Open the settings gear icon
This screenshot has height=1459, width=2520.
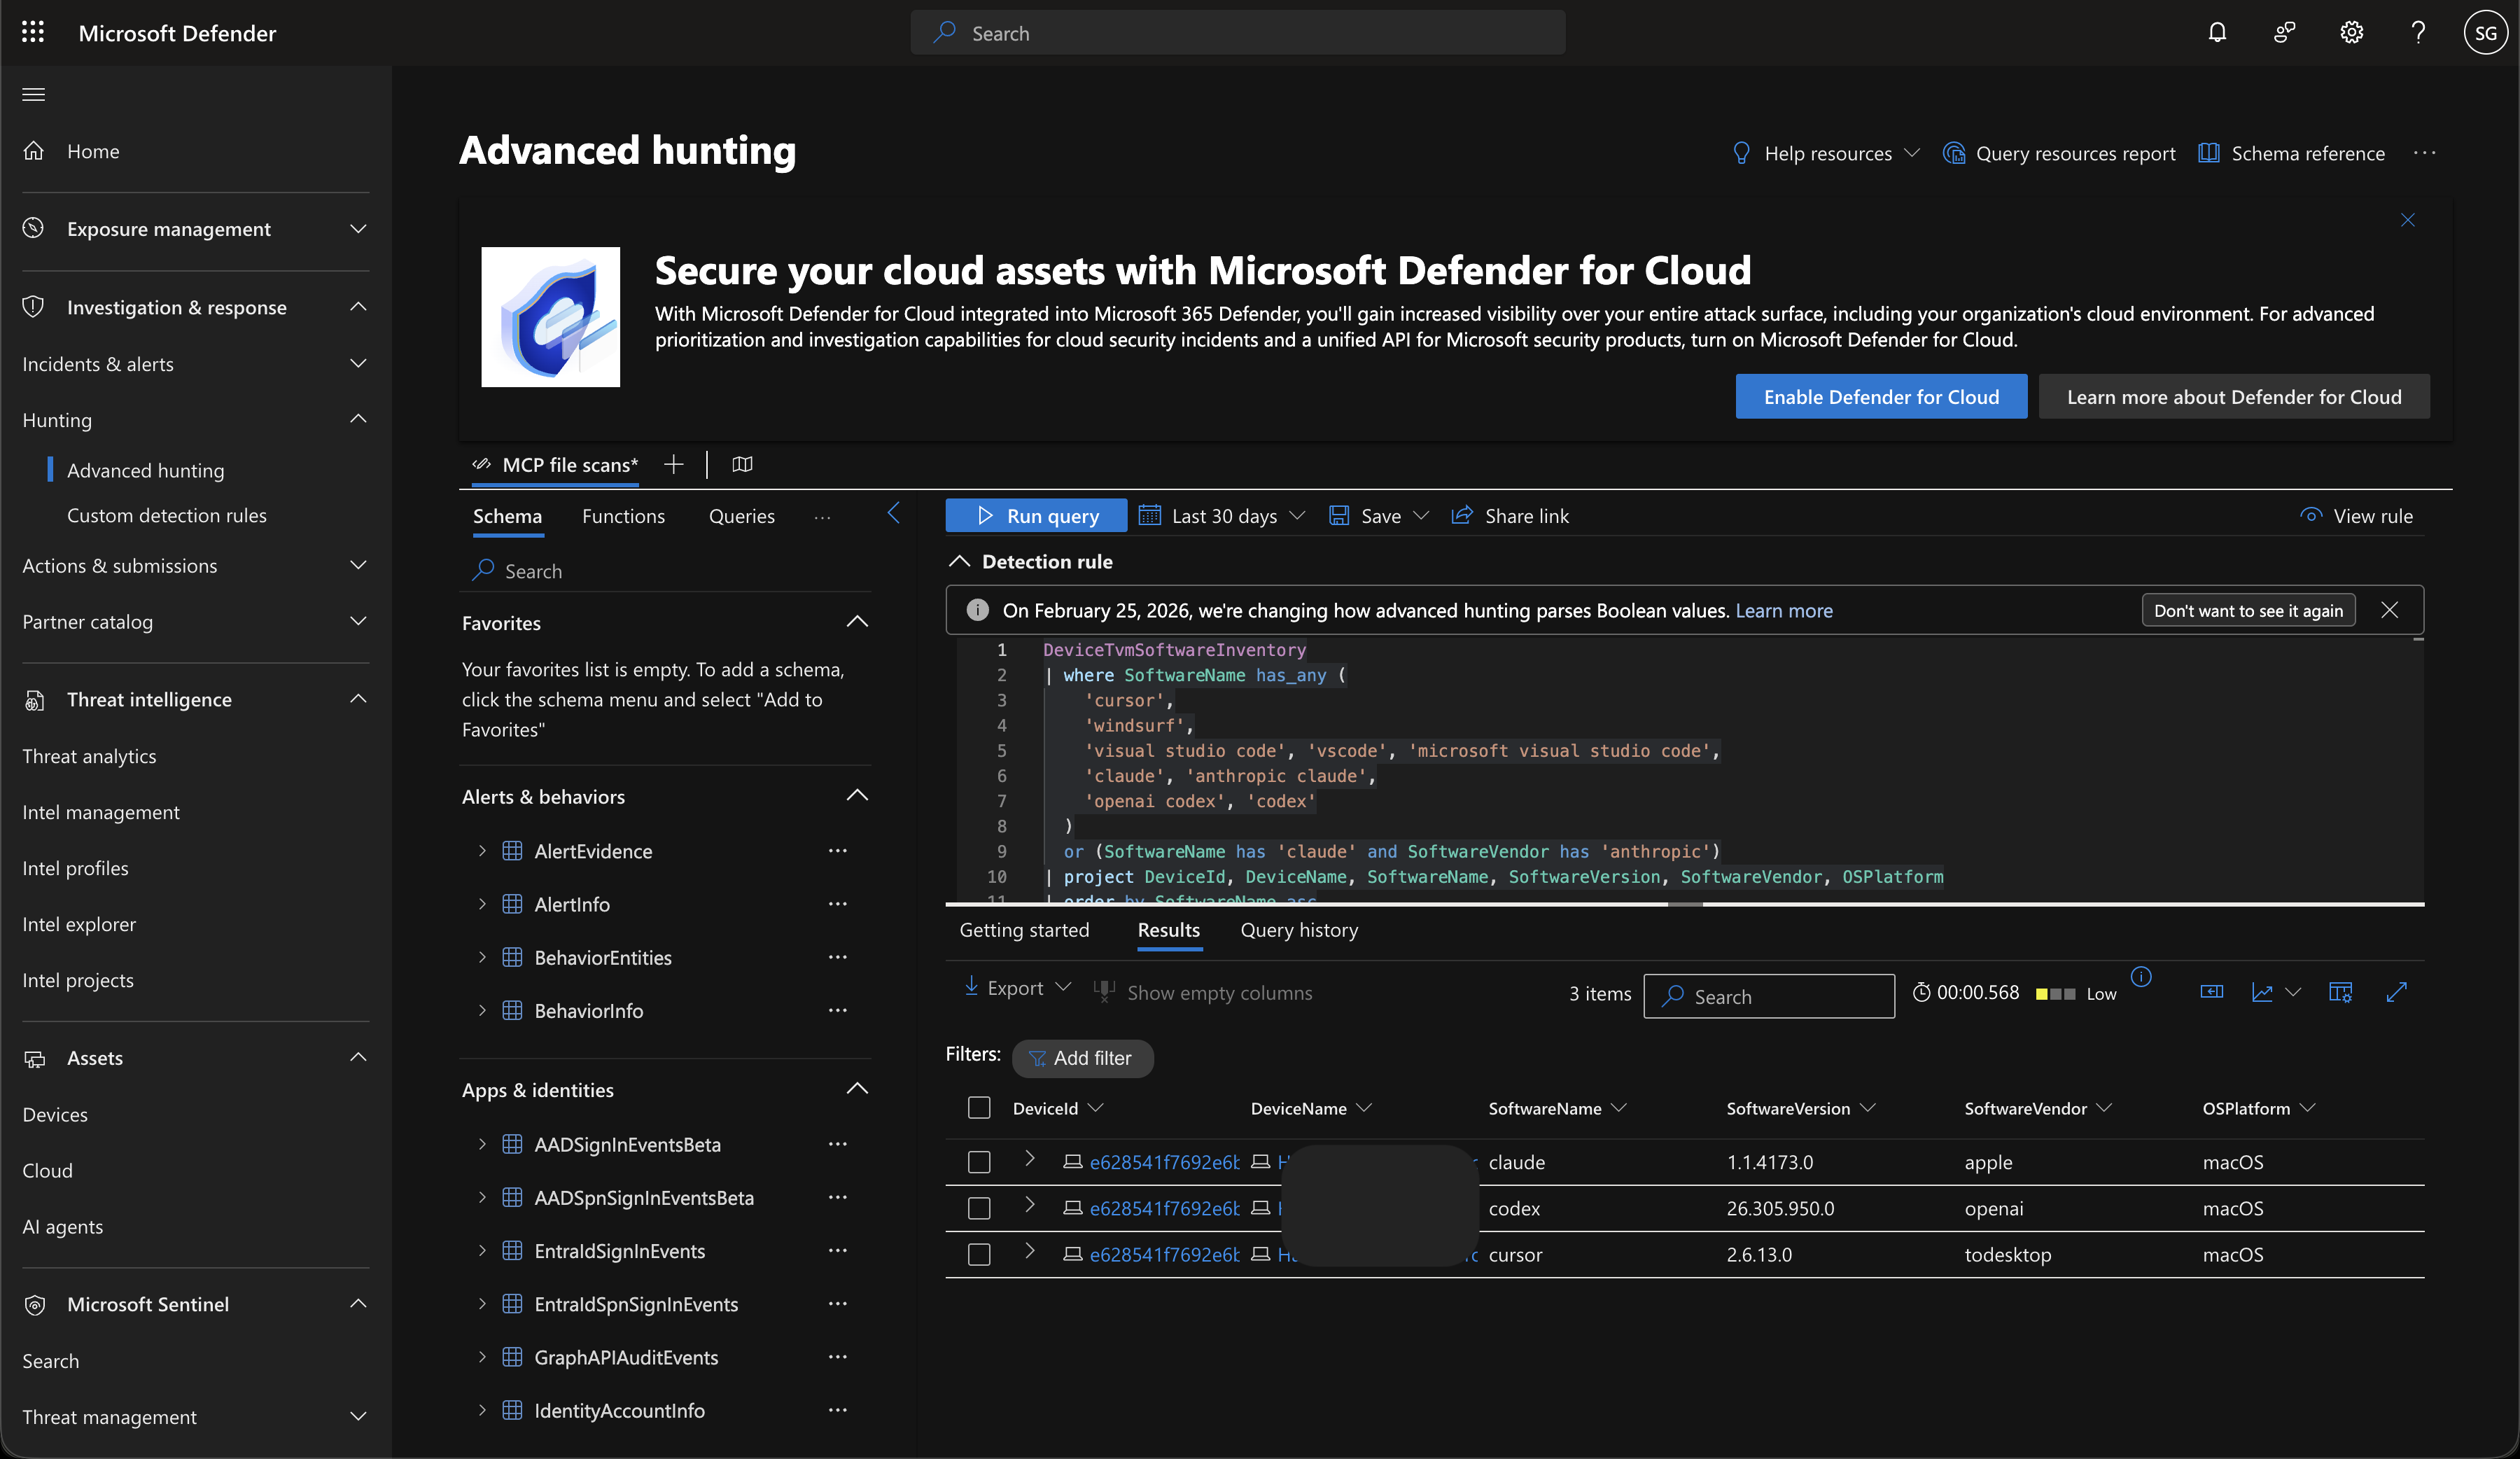(x=2351, y=33)
